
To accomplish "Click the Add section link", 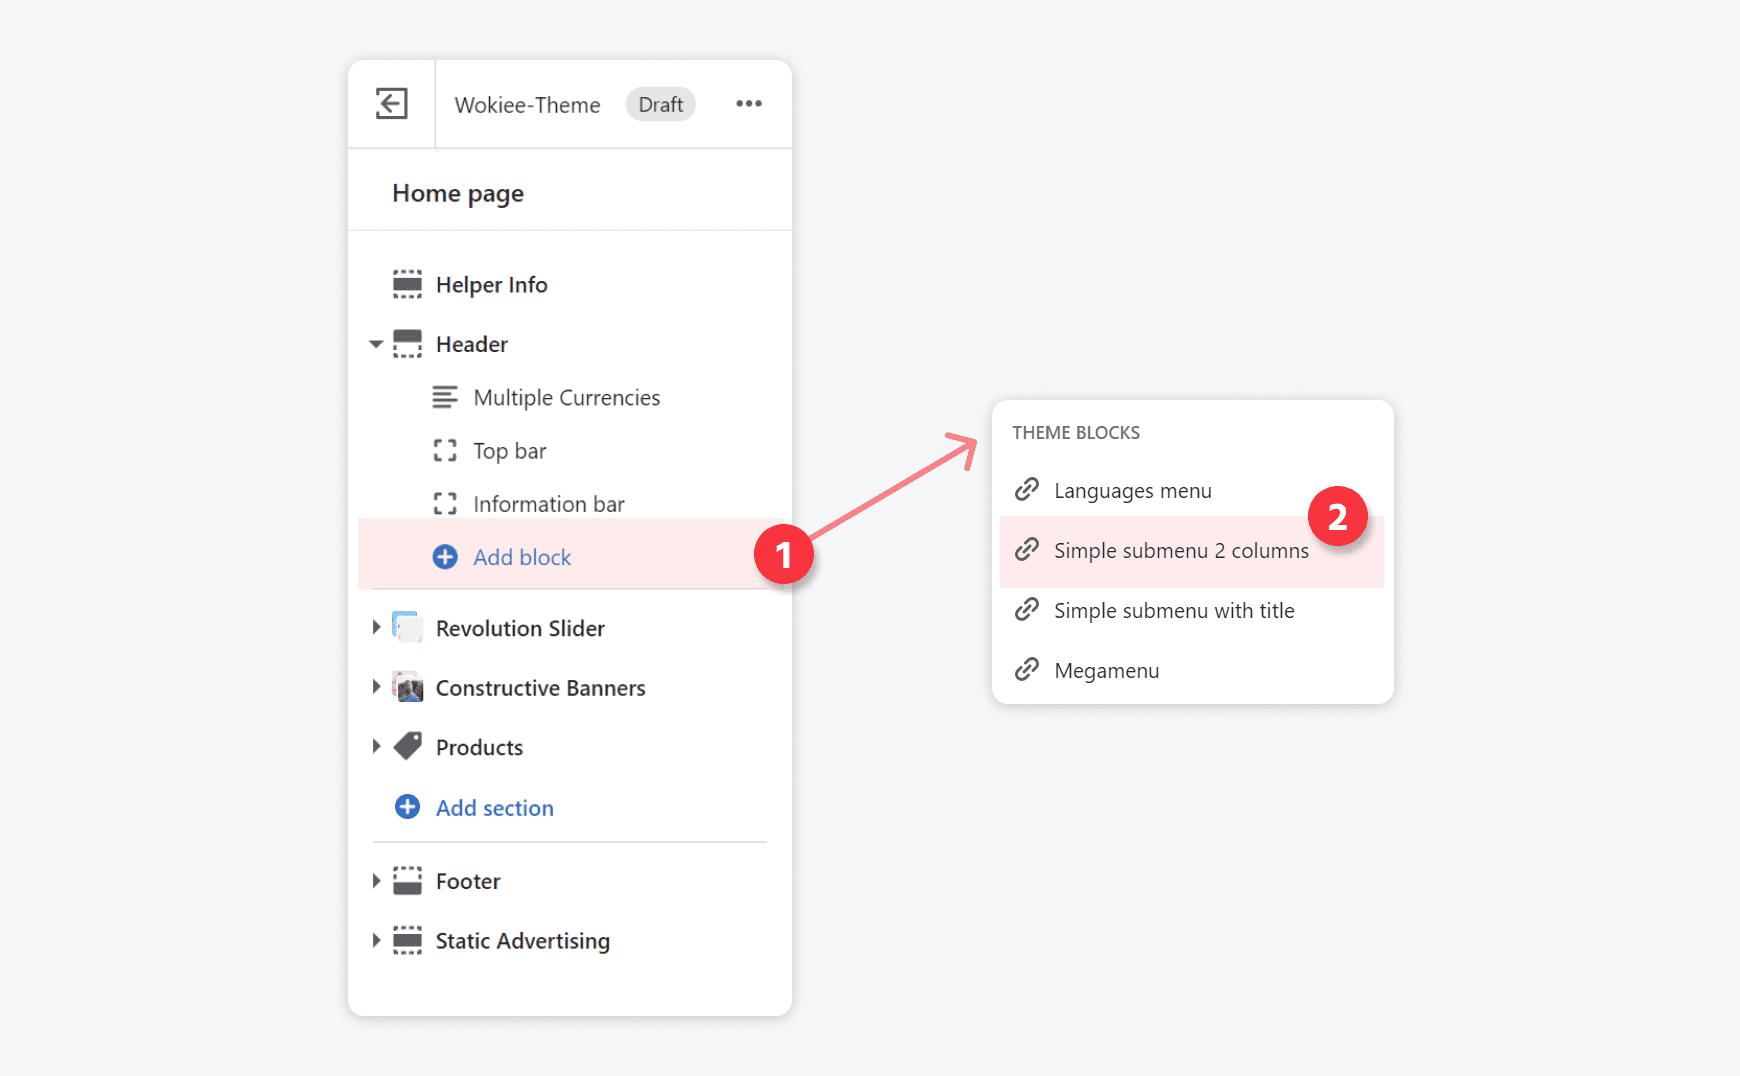I will 494,807.
